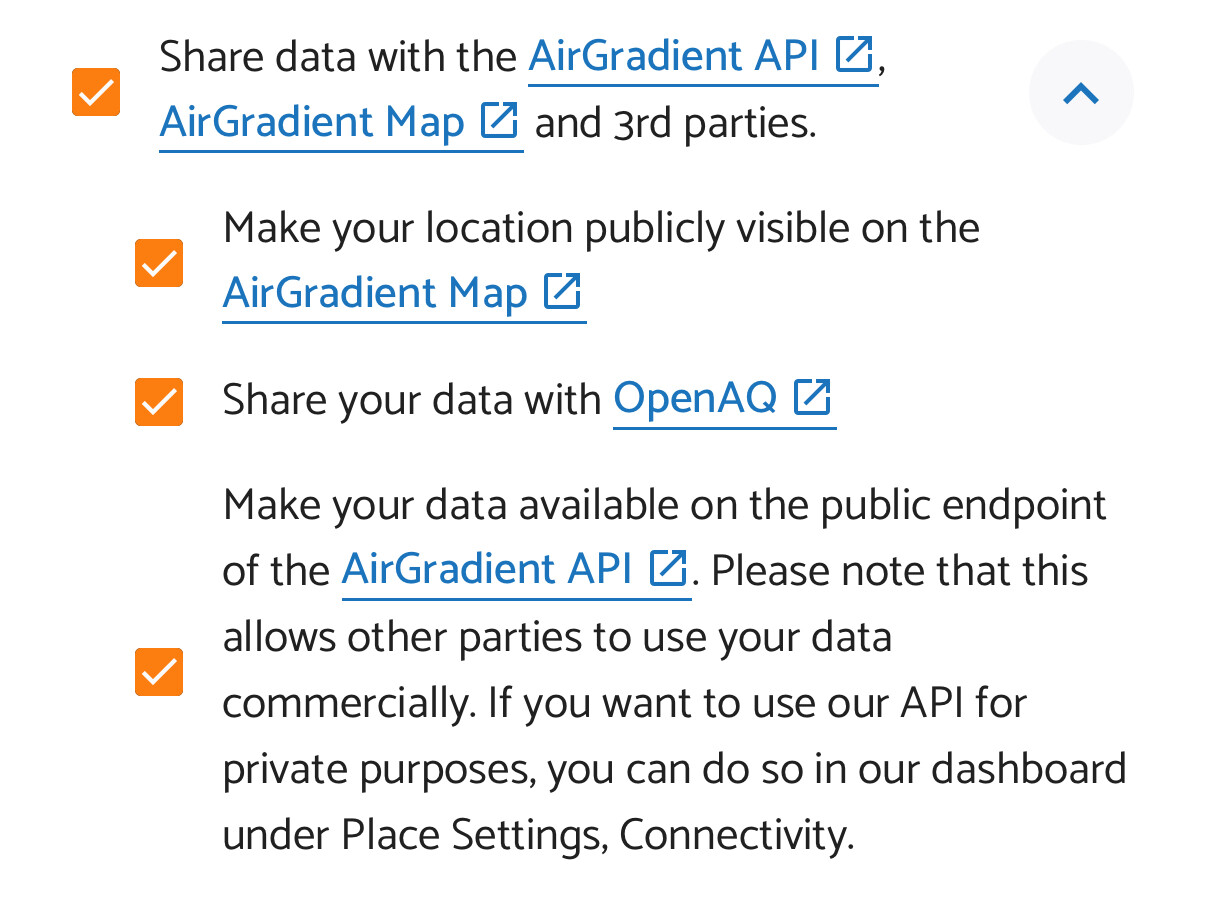Click external-link icon beside first AirGradient Map

pyautogui.click(x=498, y=121)
